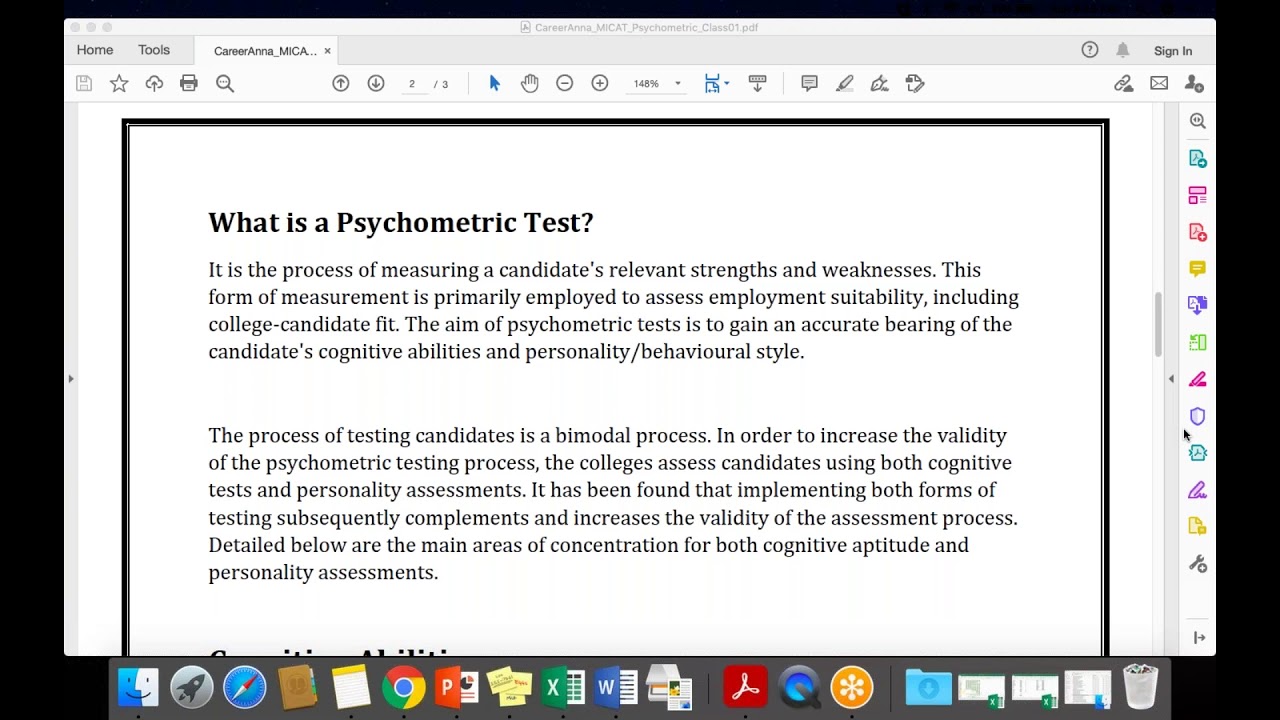1280x720 pixels.
Task: Open the notifications bell
Action: pos(1123,50)
